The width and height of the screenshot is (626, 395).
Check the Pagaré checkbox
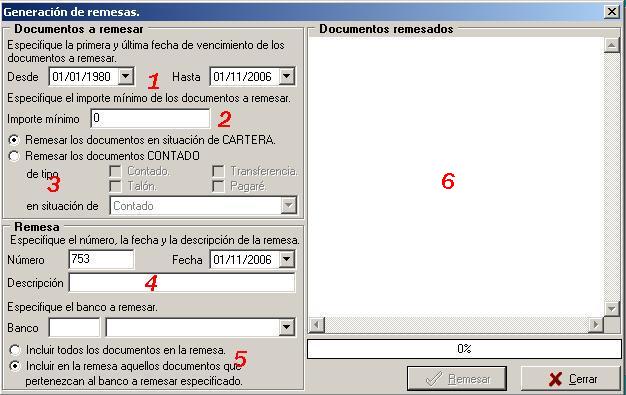click(218, 186)
